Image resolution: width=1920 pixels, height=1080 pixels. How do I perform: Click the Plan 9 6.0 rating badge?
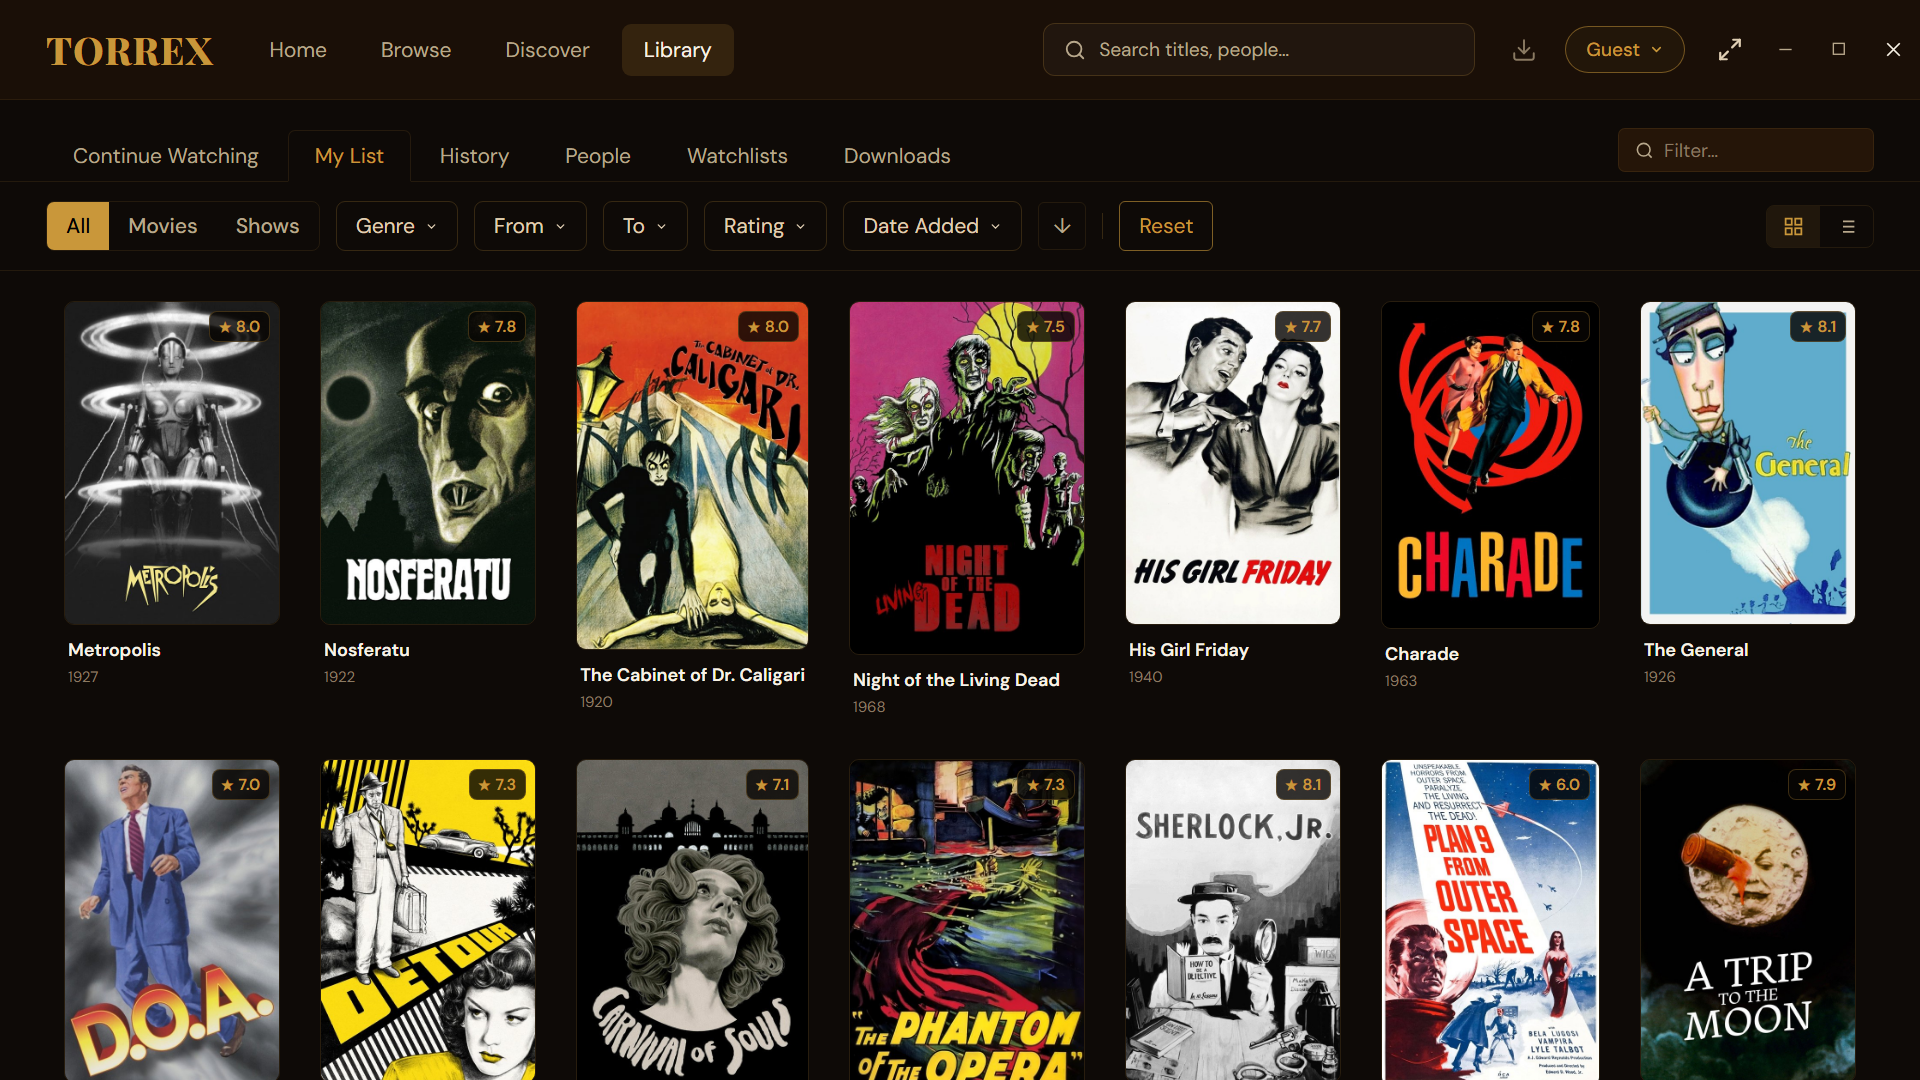(1559, 785)
